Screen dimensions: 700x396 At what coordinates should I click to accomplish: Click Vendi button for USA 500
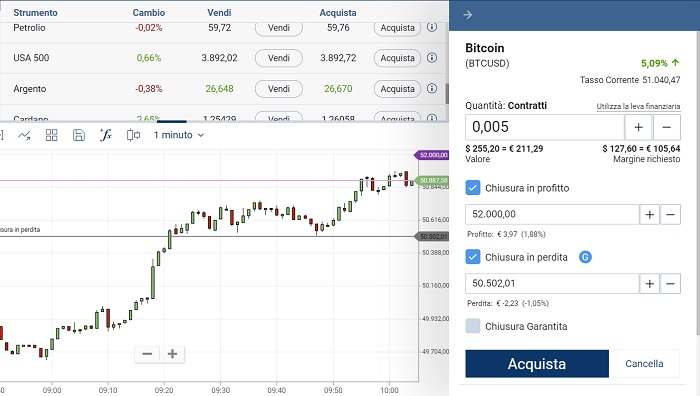coord(279,58)
